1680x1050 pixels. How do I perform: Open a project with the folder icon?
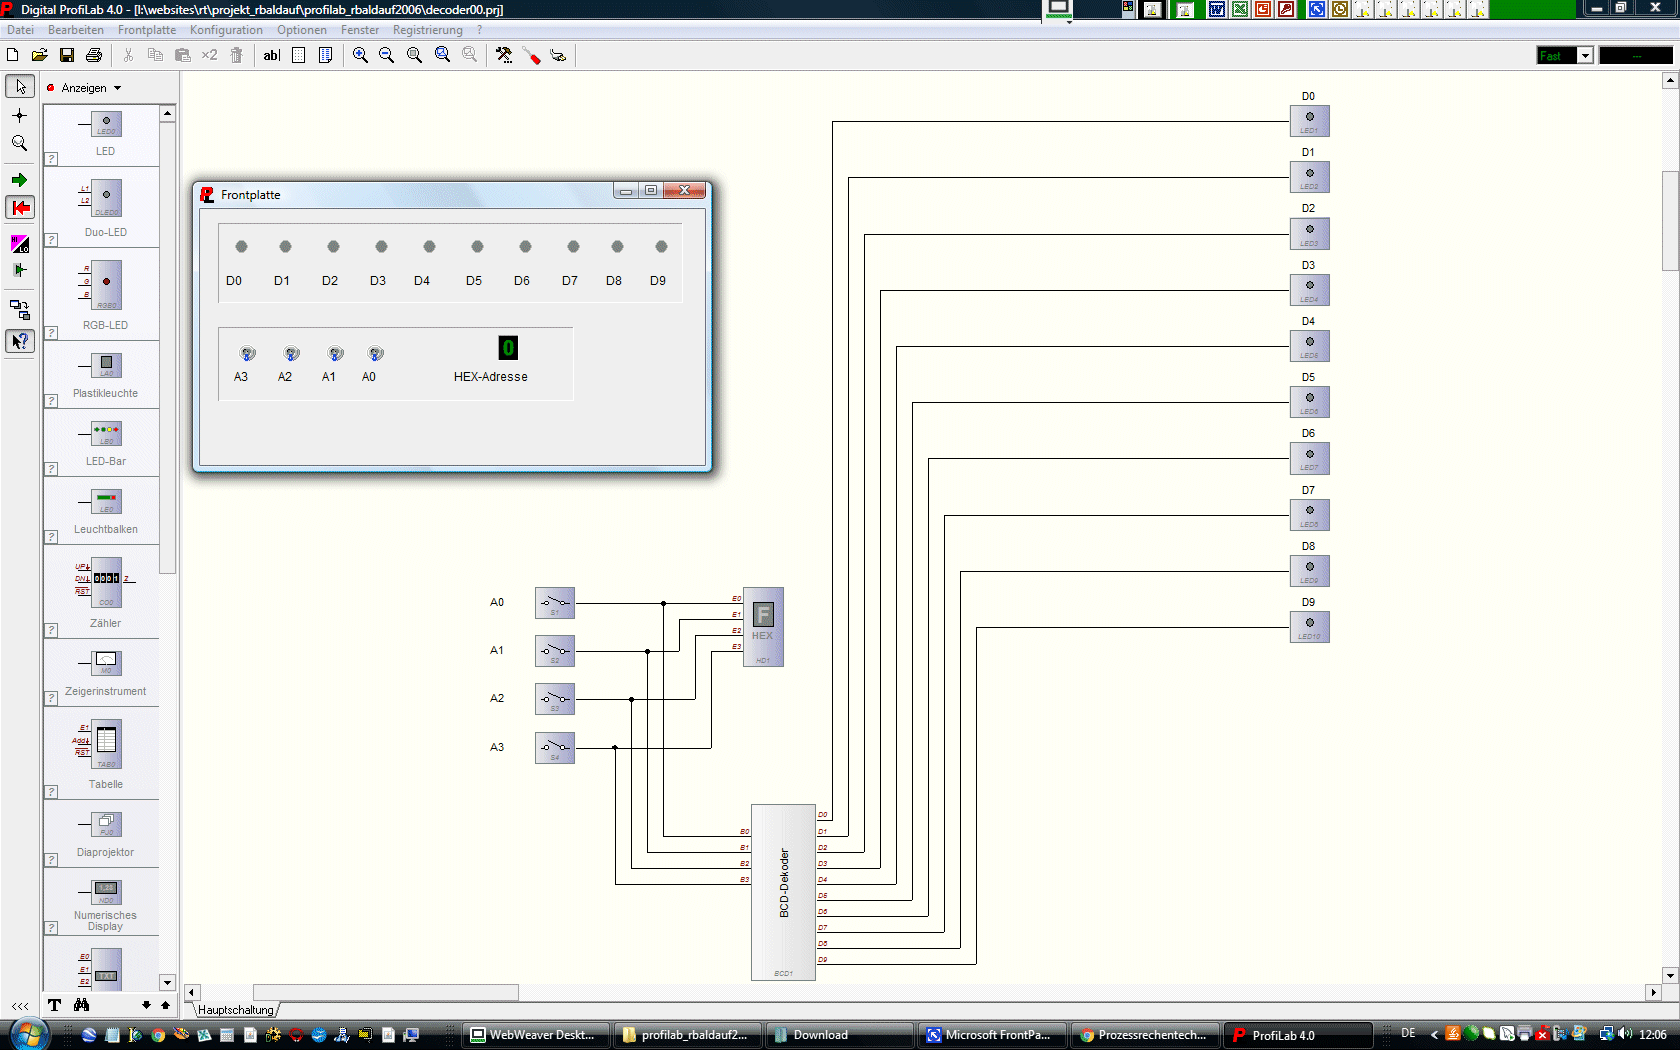[40, 55]
